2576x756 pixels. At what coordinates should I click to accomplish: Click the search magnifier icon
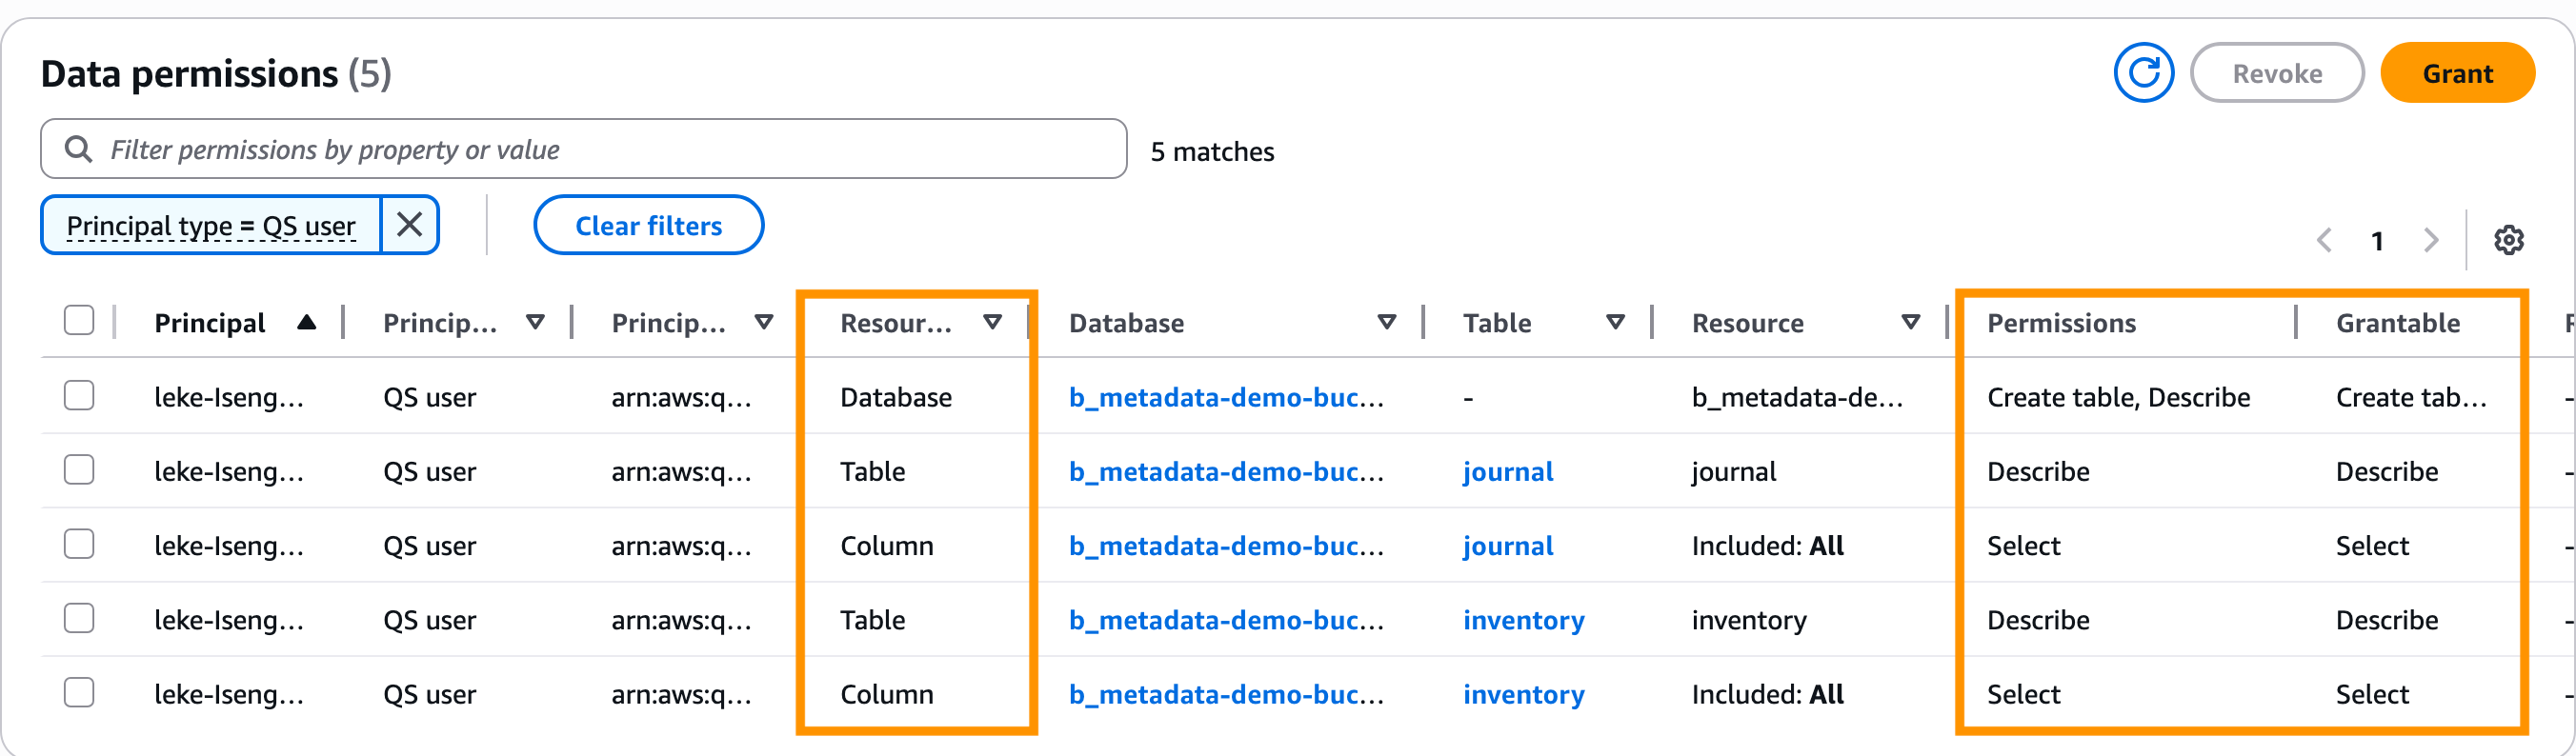click(78, 149)
